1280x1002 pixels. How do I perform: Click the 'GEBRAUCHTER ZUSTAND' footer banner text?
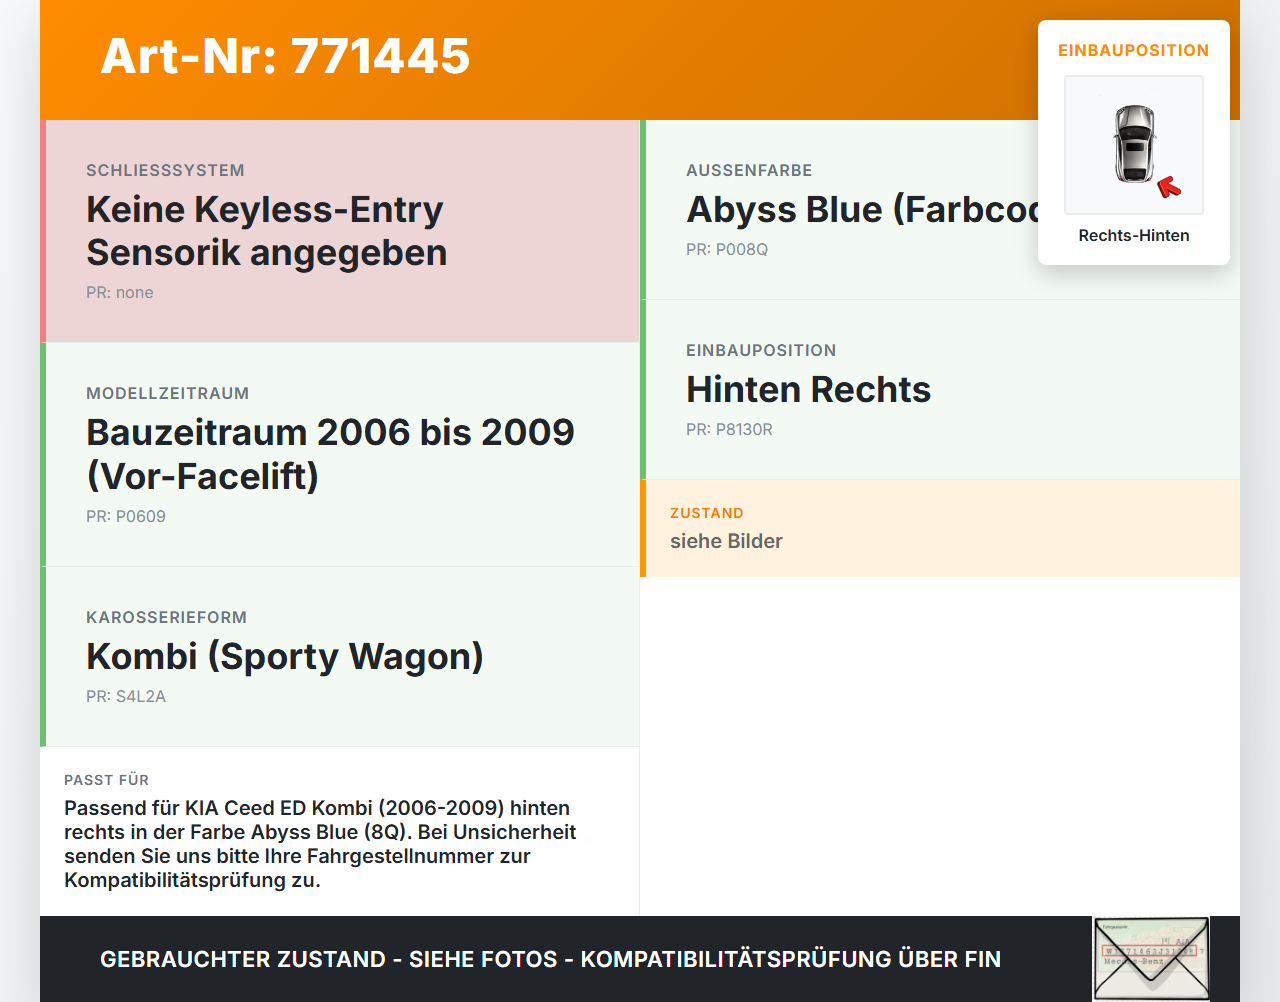click(x=550, y=960)
